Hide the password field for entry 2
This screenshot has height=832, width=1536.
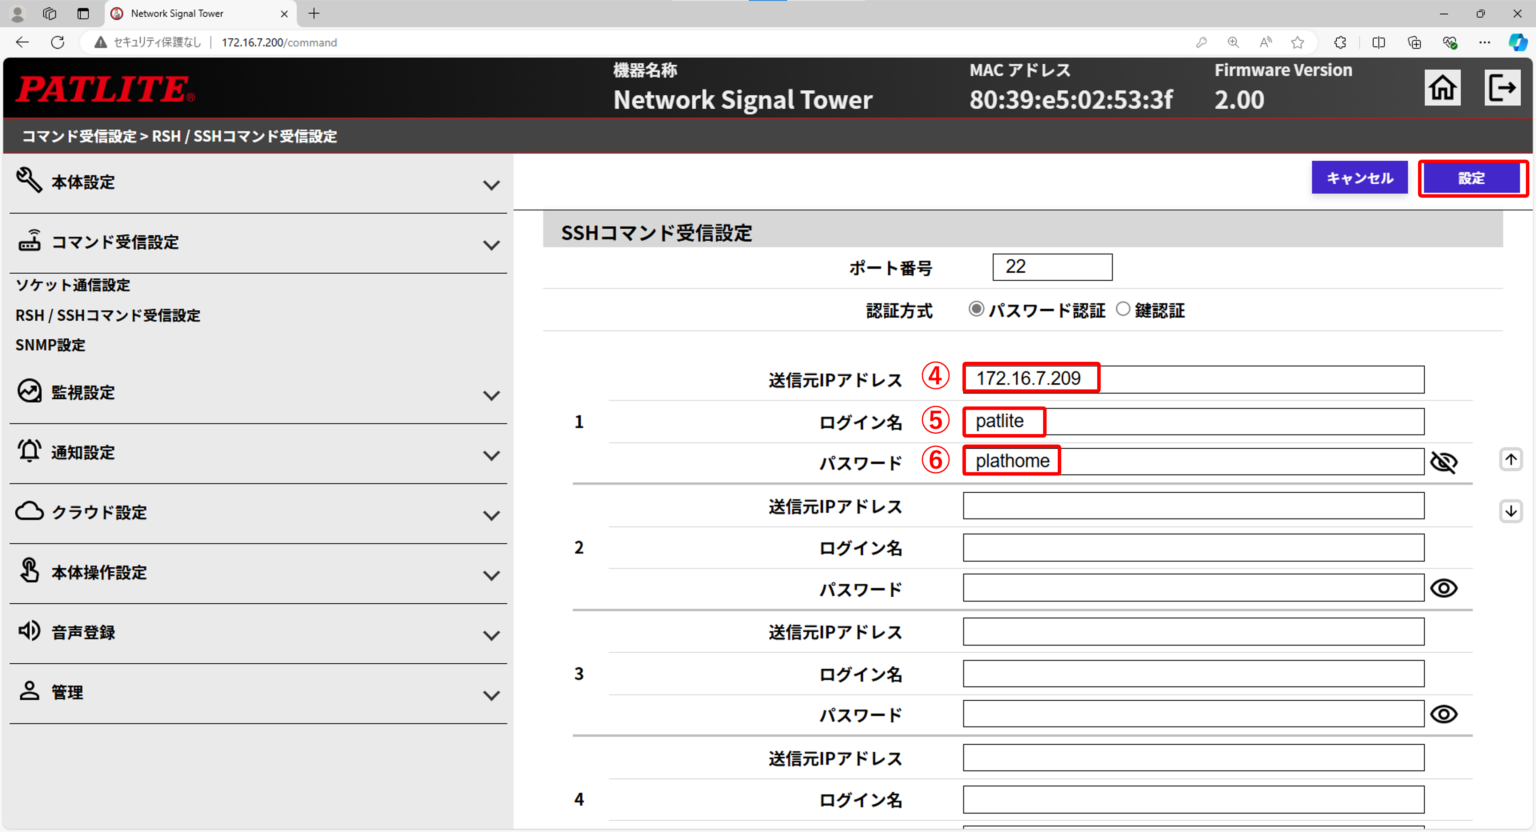tap(1446, 588)
